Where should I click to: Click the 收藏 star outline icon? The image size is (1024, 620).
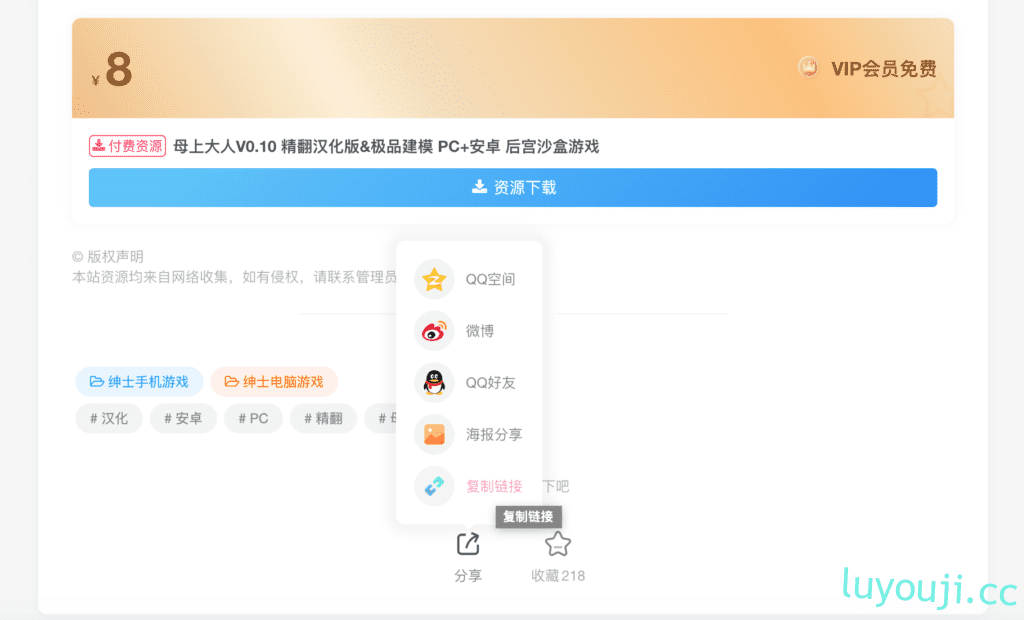tap(557, 543)
